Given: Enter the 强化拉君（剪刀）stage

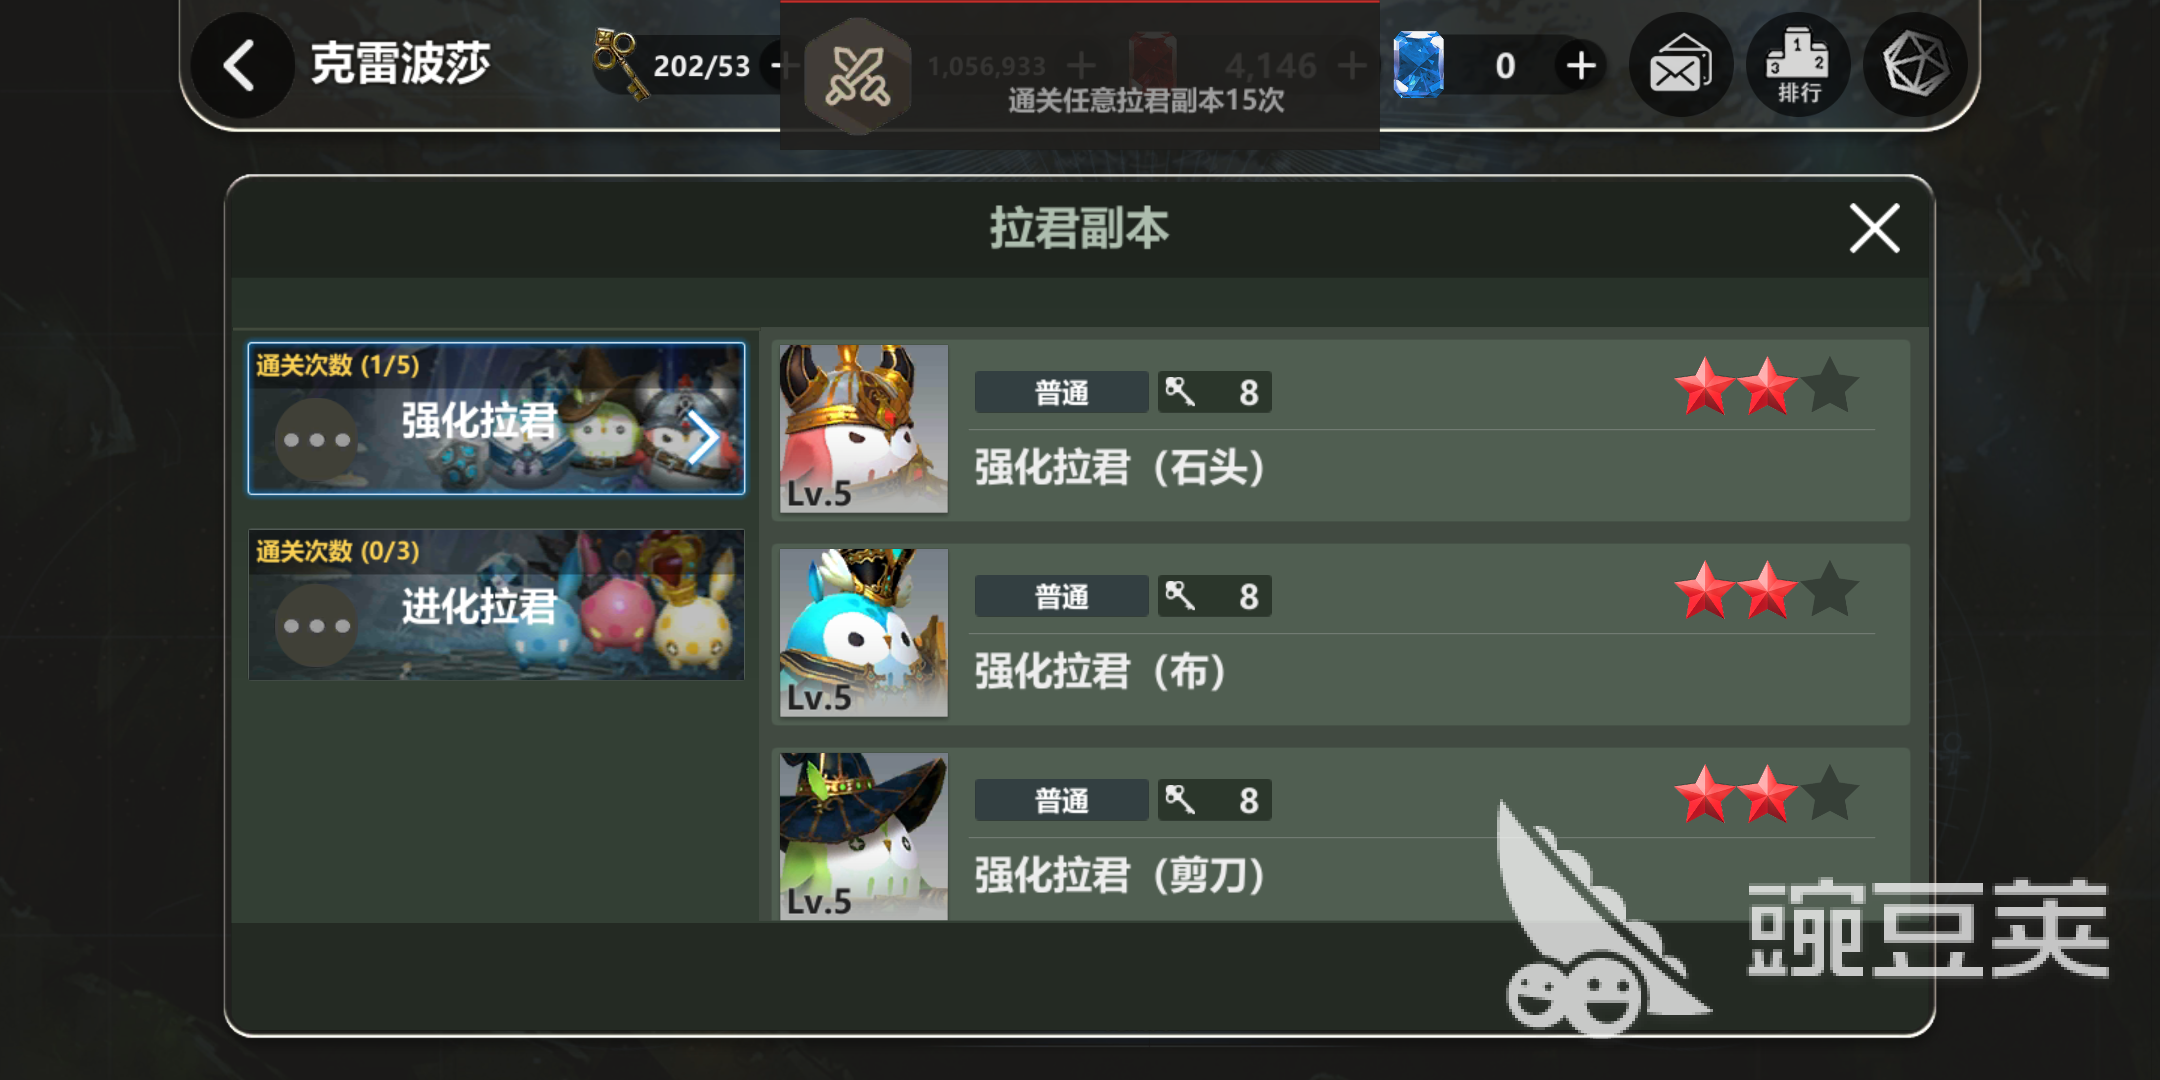Looking at the screenshot, I should 1340,834.
